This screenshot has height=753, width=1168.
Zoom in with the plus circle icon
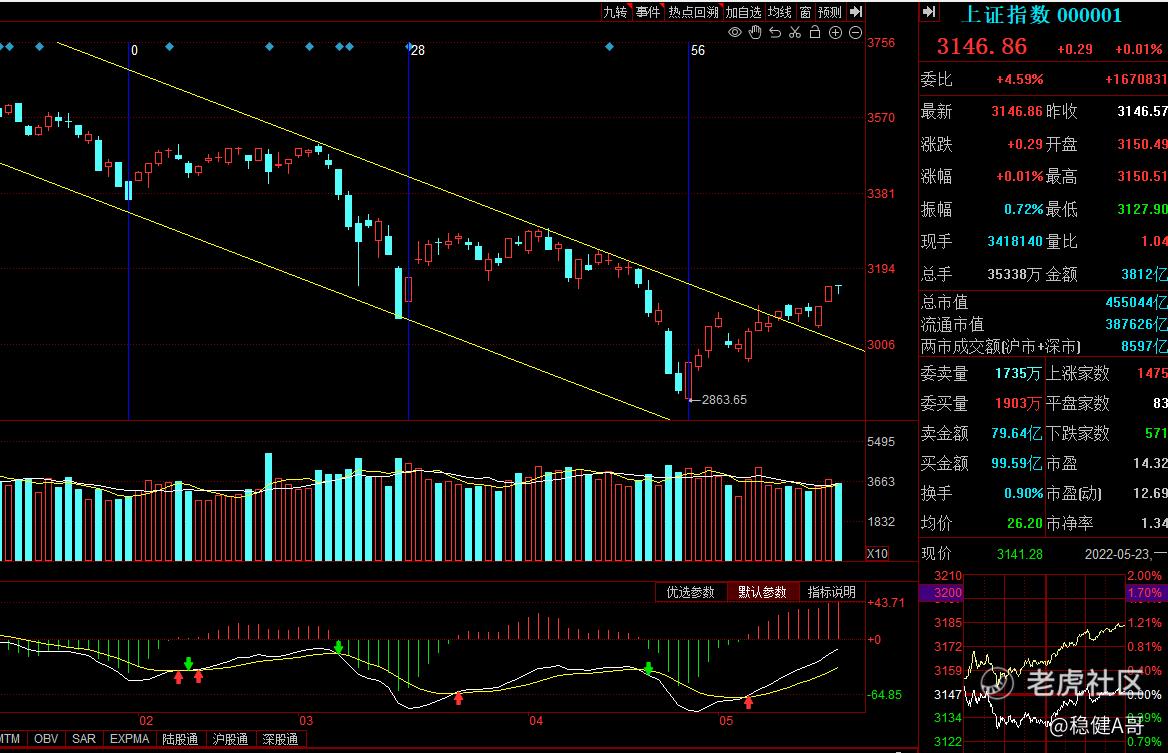[x=835, y=32]
